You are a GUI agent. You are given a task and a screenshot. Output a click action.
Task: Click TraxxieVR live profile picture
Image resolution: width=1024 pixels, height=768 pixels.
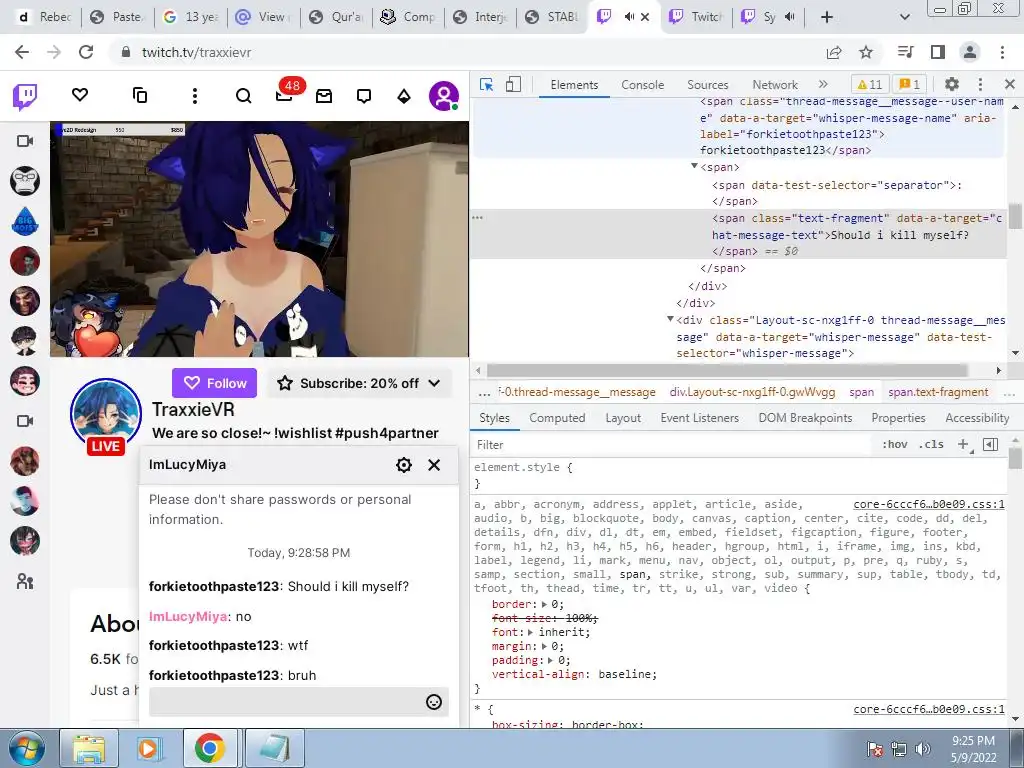(x=106, y=414)
